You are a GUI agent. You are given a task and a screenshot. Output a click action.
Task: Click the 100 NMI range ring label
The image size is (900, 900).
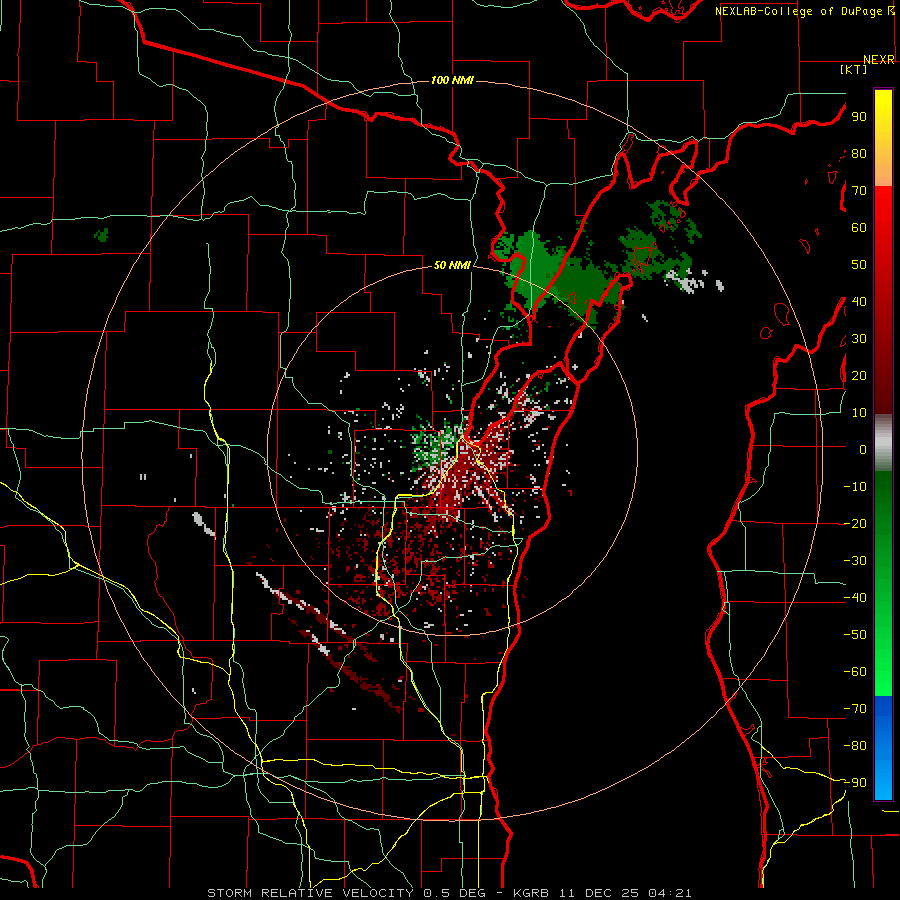(452, 80)
